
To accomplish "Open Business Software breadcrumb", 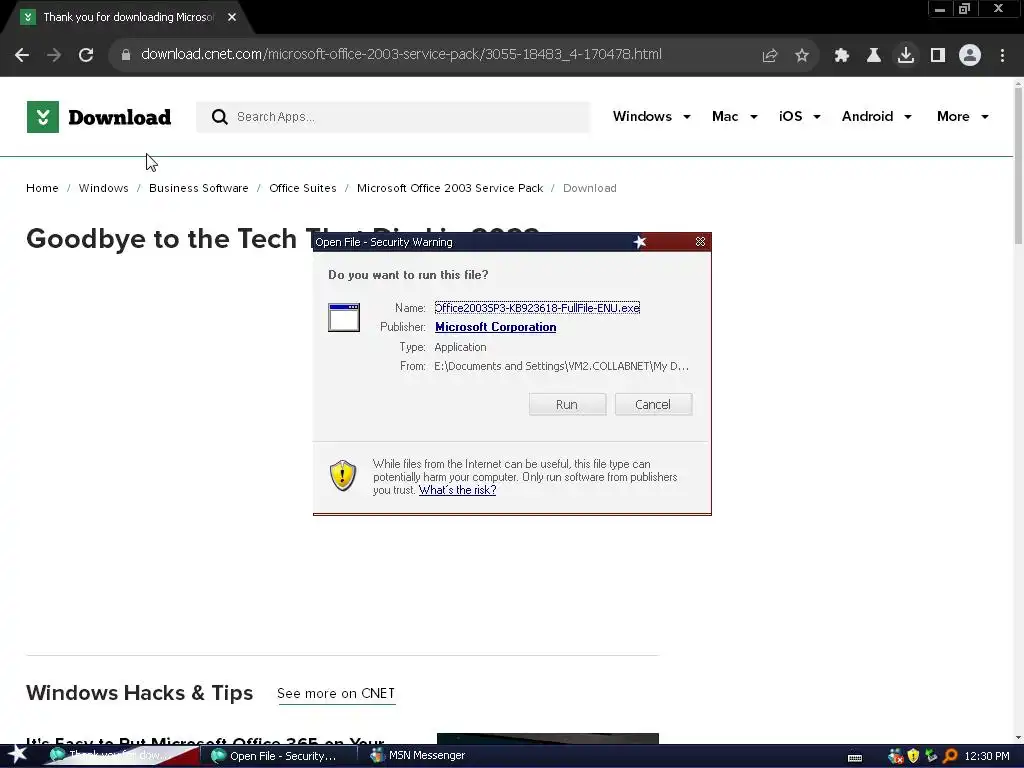I will click(199, 188).
